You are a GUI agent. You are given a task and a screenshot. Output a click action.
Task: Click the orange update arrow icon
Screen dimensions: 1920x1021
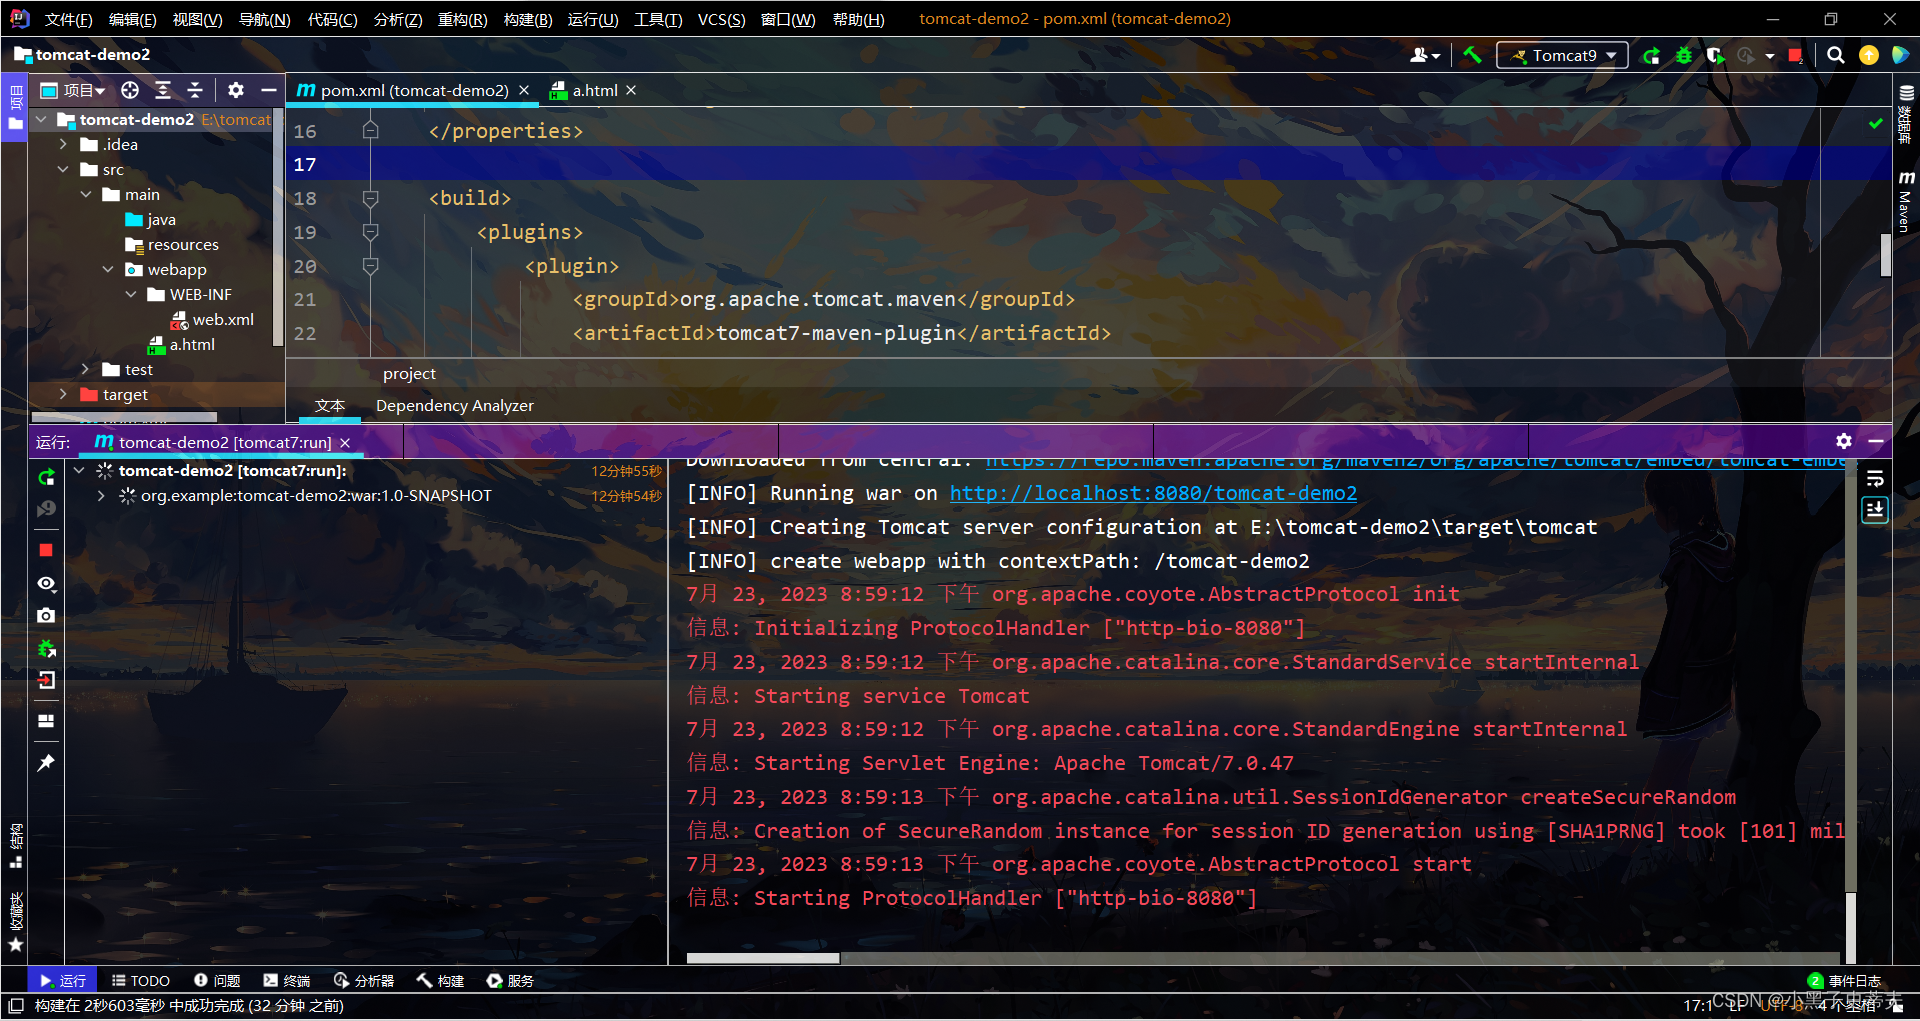click(1869, 55)
